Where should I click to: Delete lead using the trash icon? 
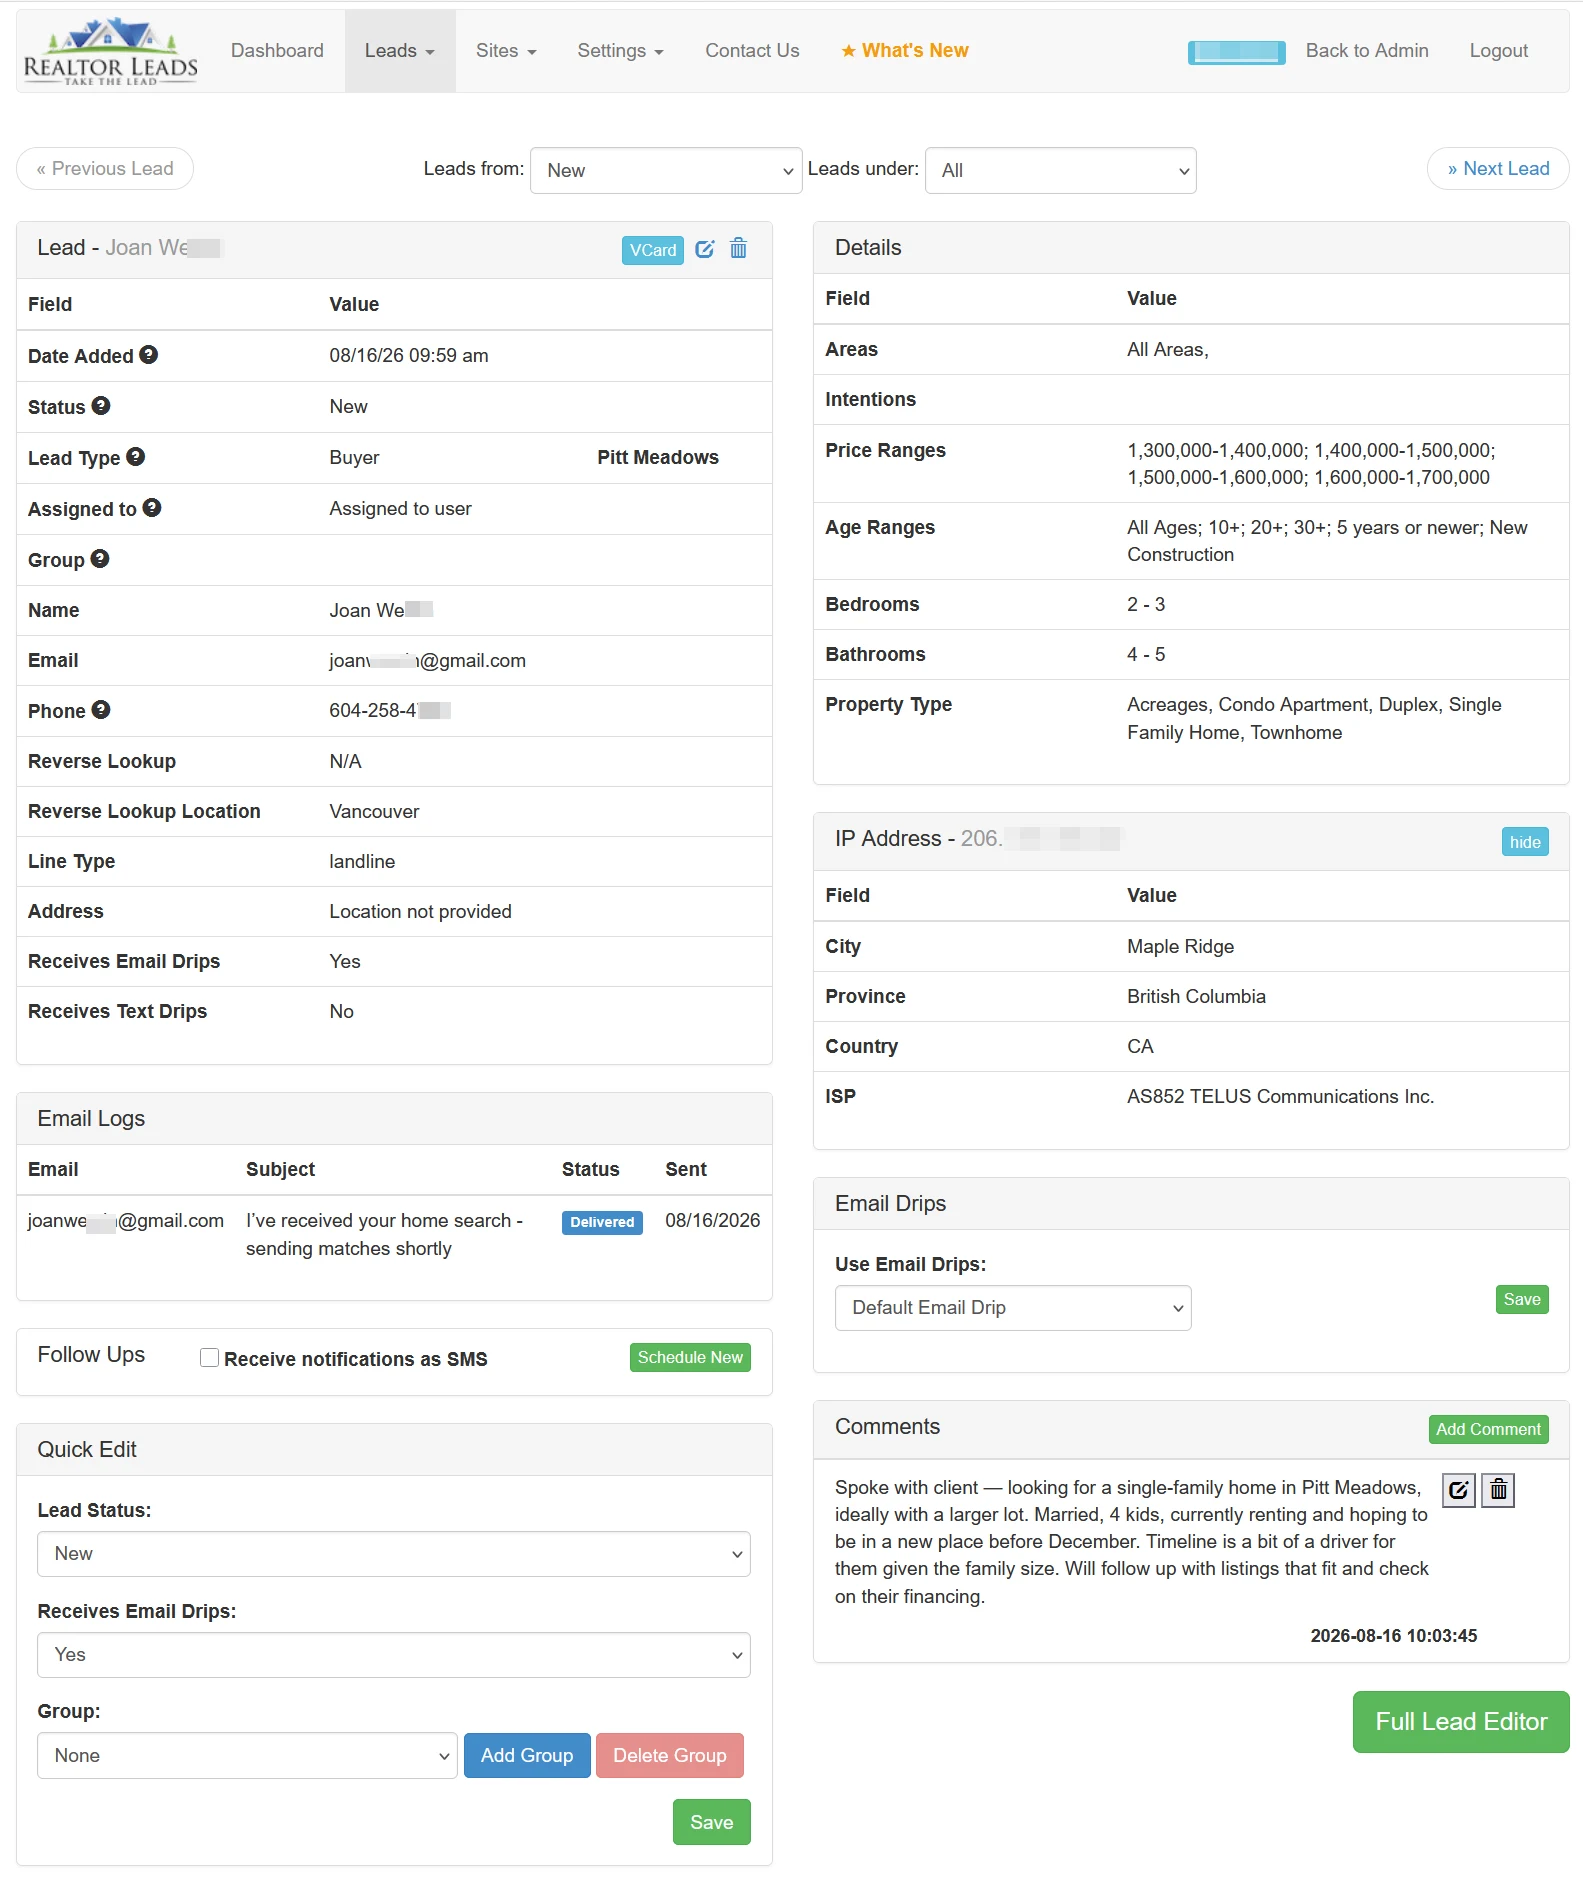[x=738, y=249]
